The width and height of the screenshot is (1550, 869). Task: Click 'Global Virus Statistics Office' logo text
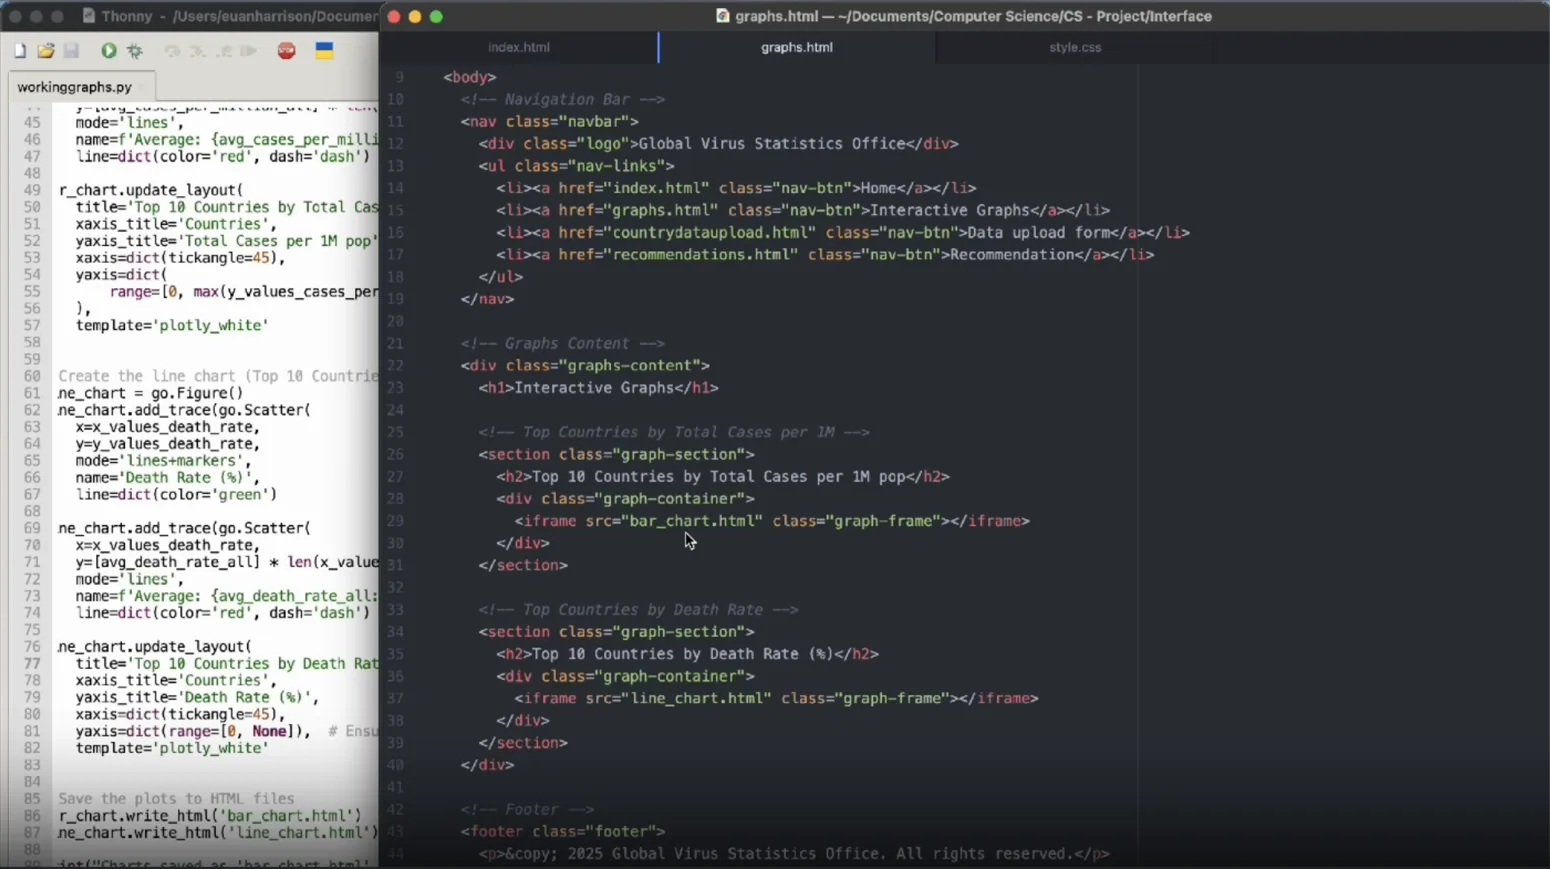772,144
